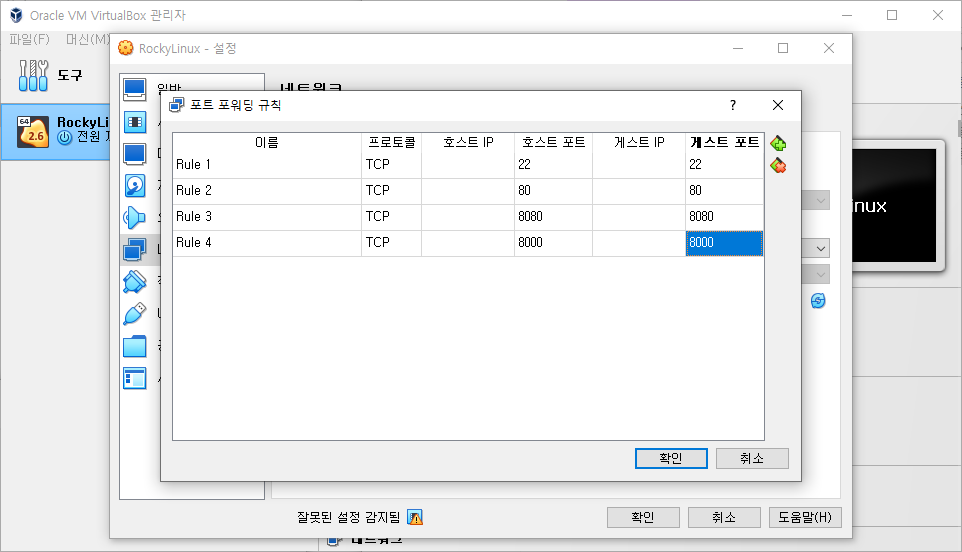Select the Rule 4 name cell
Screen dimensions: 962x552
[267, 243]
